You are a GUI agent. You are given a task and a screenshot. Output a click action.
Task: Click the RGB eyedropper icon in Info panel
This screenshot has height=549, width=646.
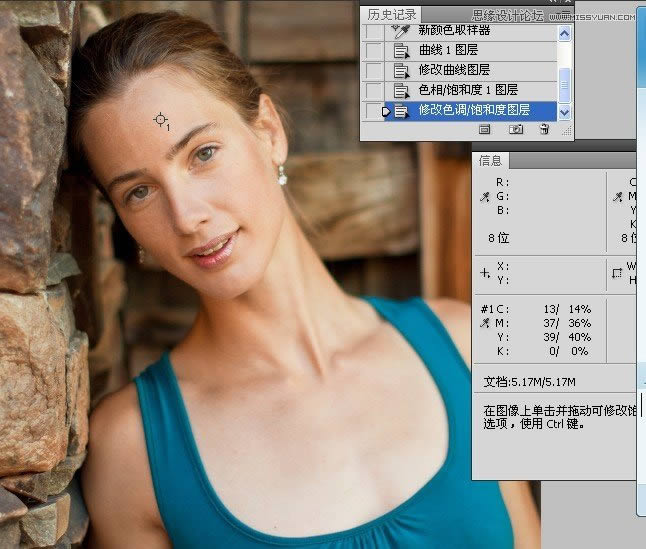(x=486, y=197)
